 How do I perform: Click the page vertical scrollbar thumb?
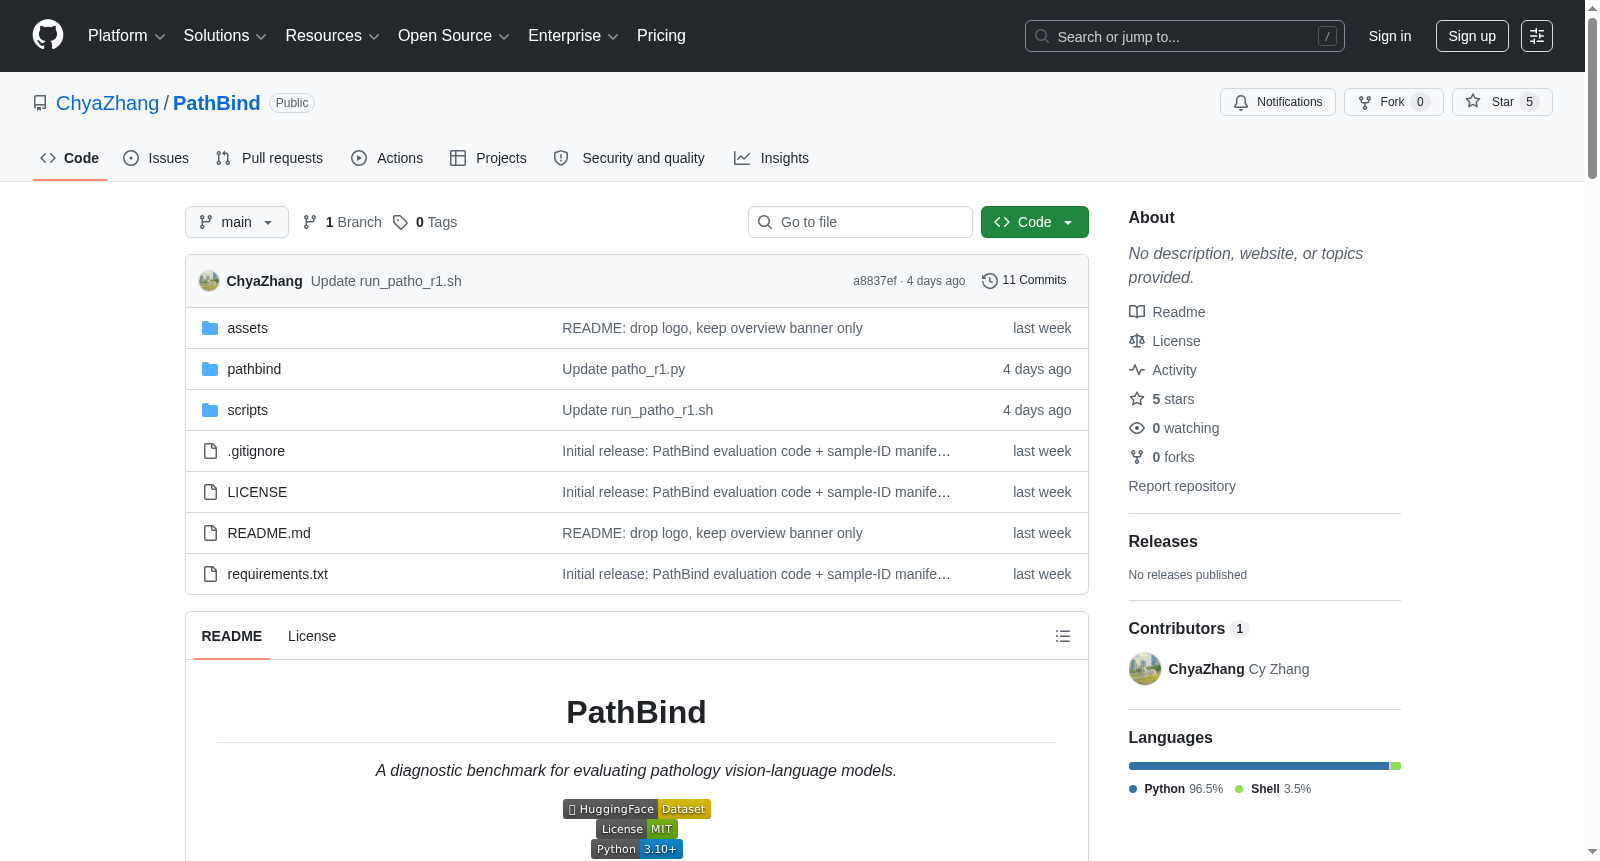tap(1592, 99)
